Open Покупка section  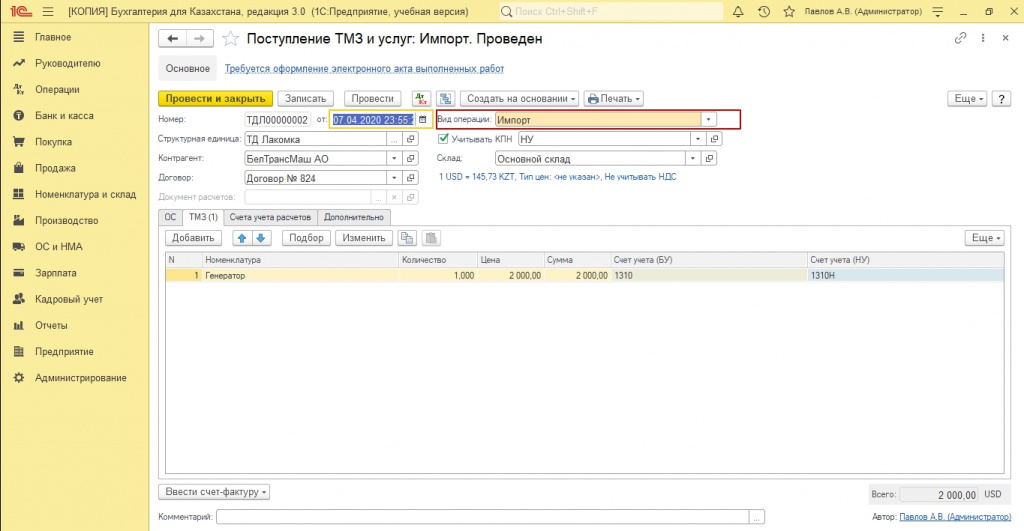pos(54,142)
